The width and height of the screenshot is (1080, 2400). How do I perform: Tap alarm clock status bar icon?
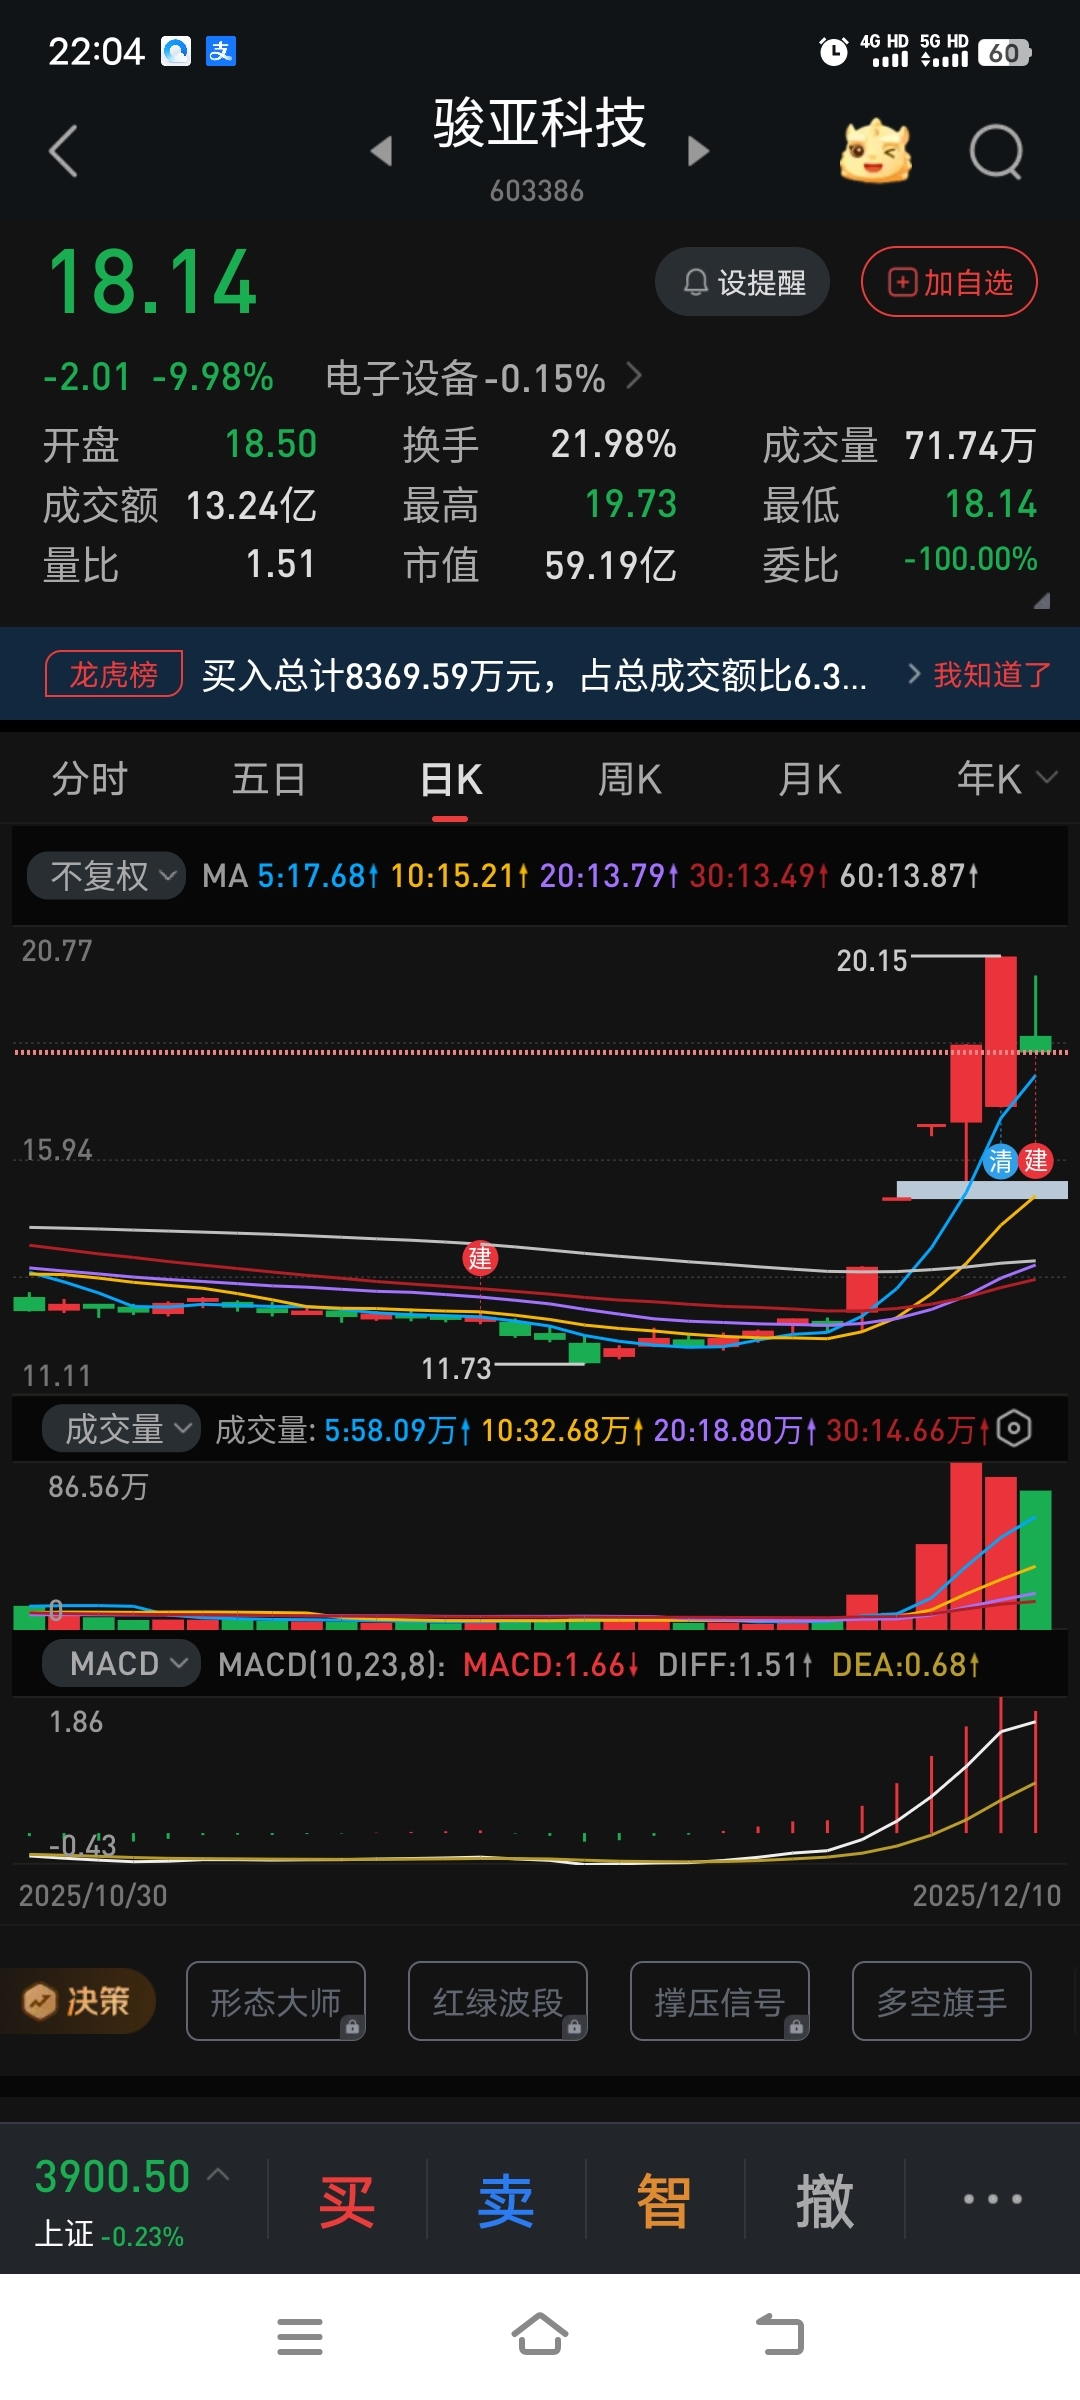pyautogui.click(x=833, y=51)
